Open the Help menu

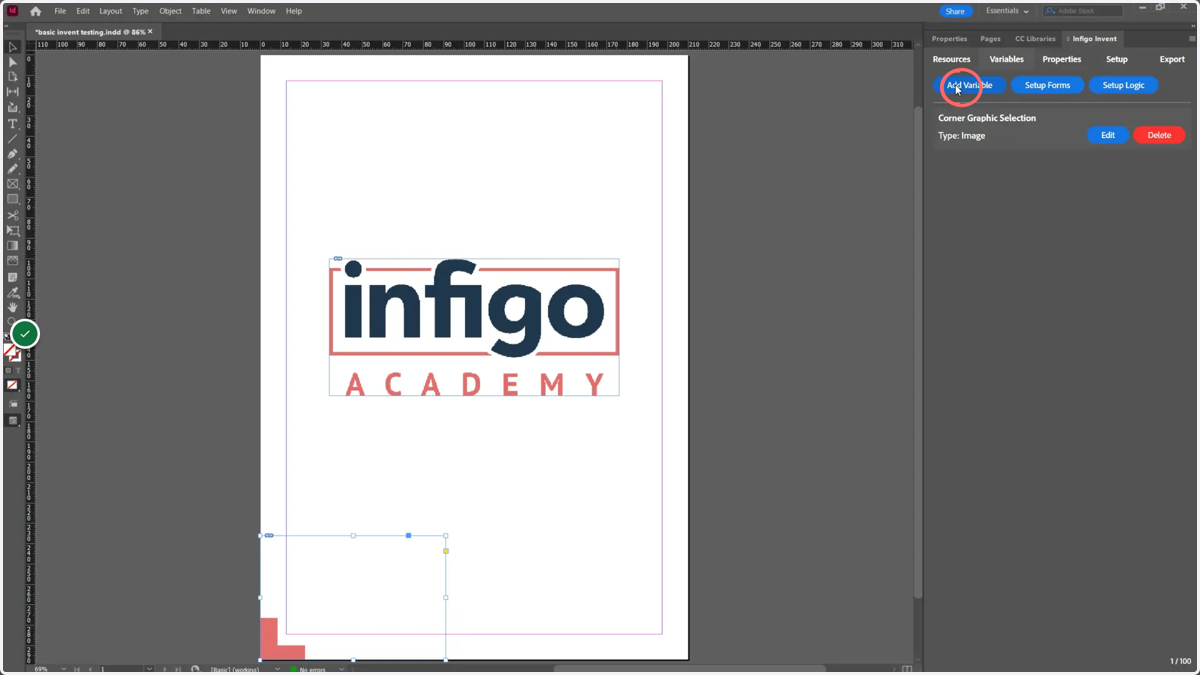[294, 11]
